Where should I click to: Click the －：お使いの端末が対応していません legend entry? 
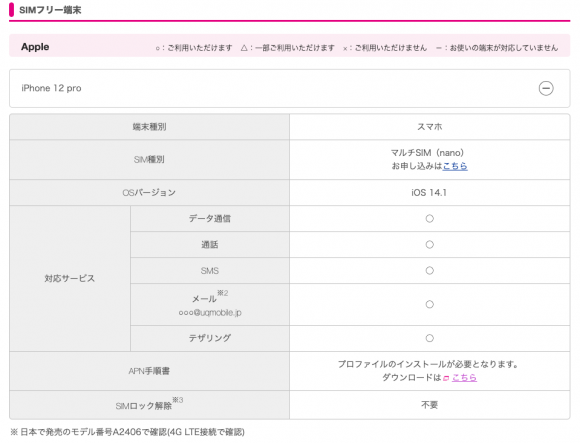point(497,48)
